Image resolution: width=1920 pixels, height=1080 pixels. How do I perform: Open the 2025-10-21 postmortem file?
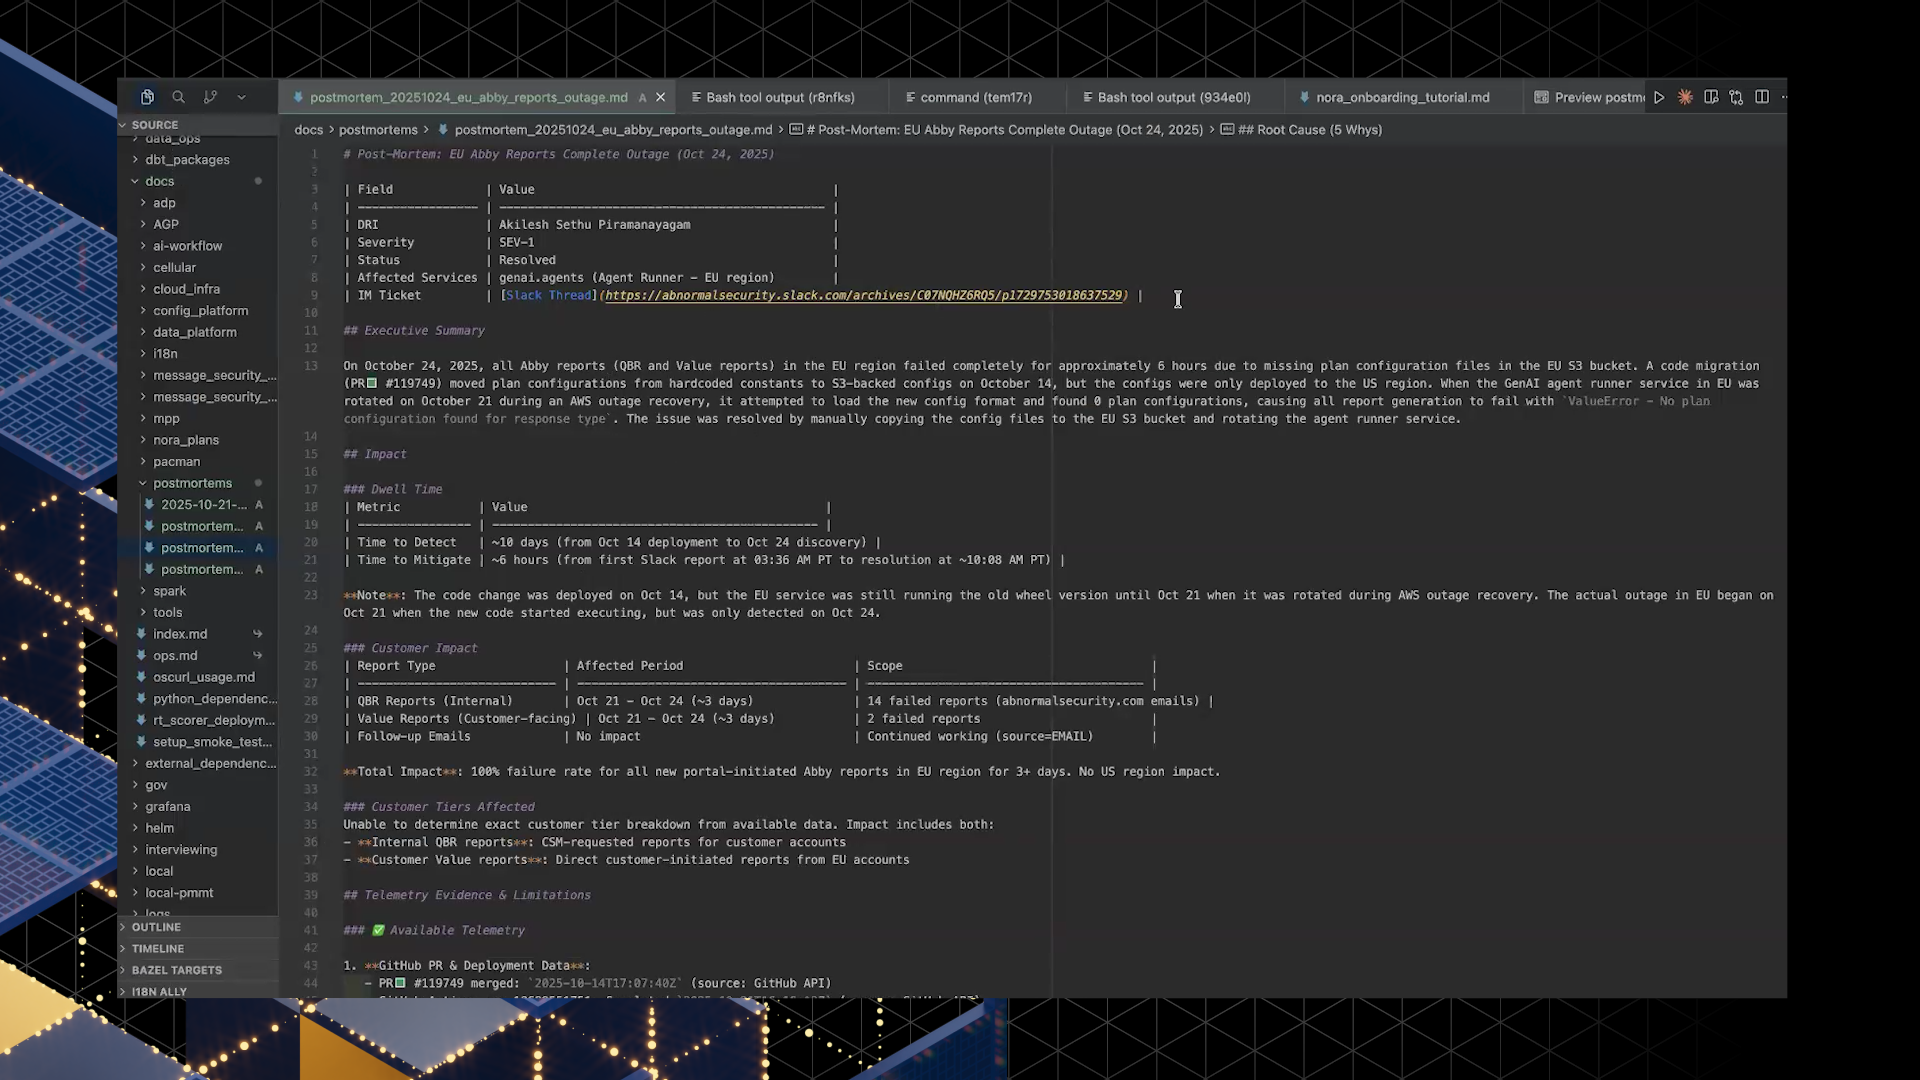coord(203,505)
